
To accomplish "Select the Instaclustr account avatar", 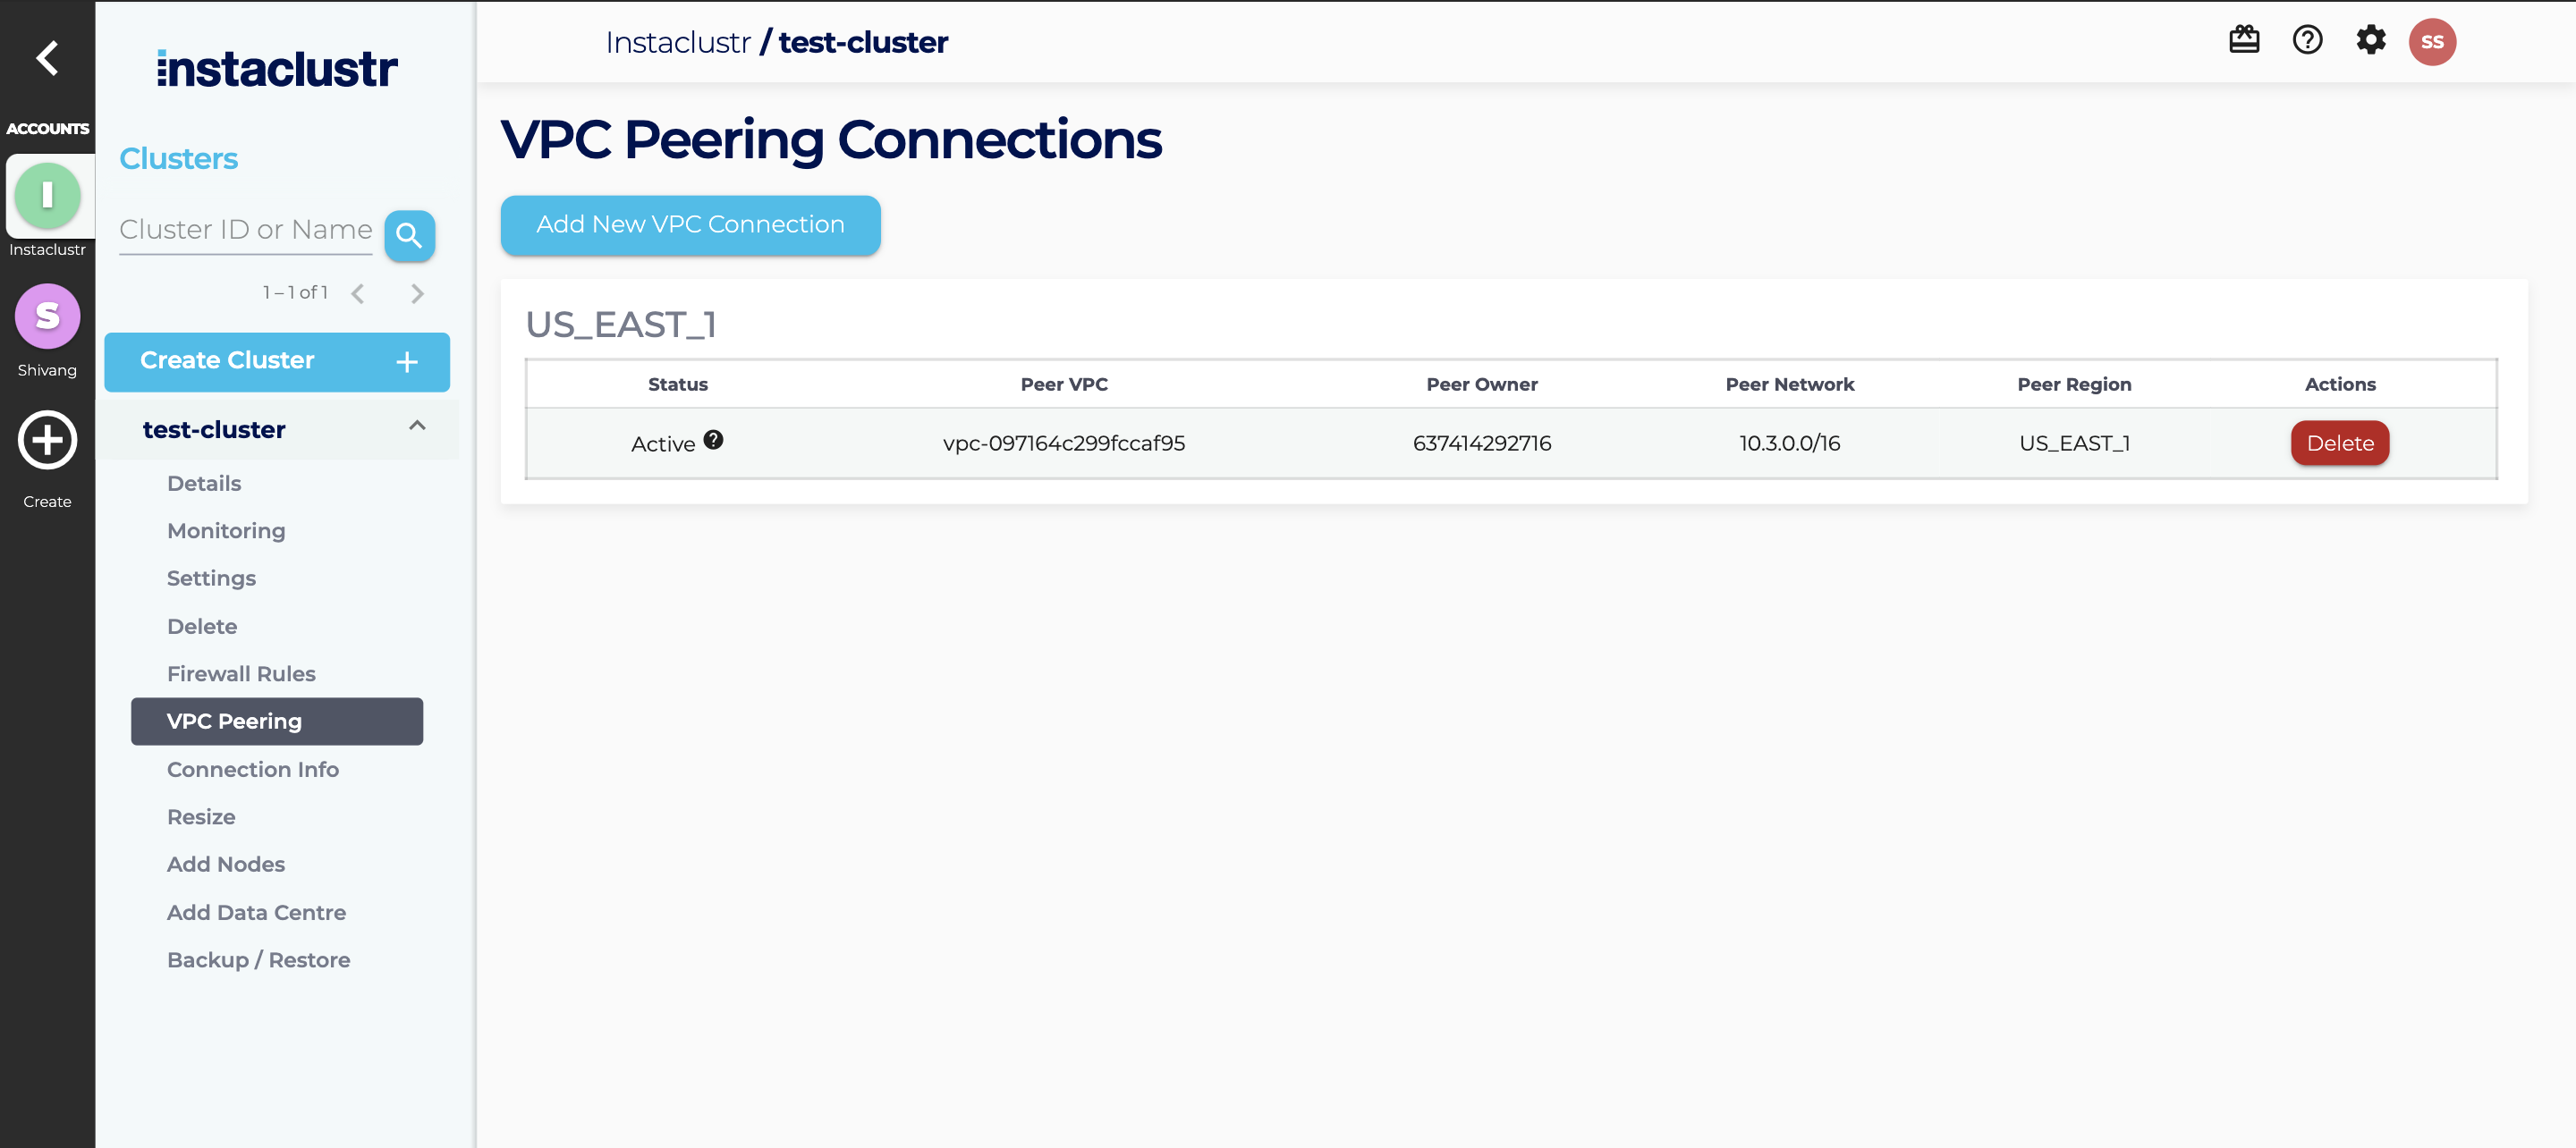I will click(x=47, y=196).
